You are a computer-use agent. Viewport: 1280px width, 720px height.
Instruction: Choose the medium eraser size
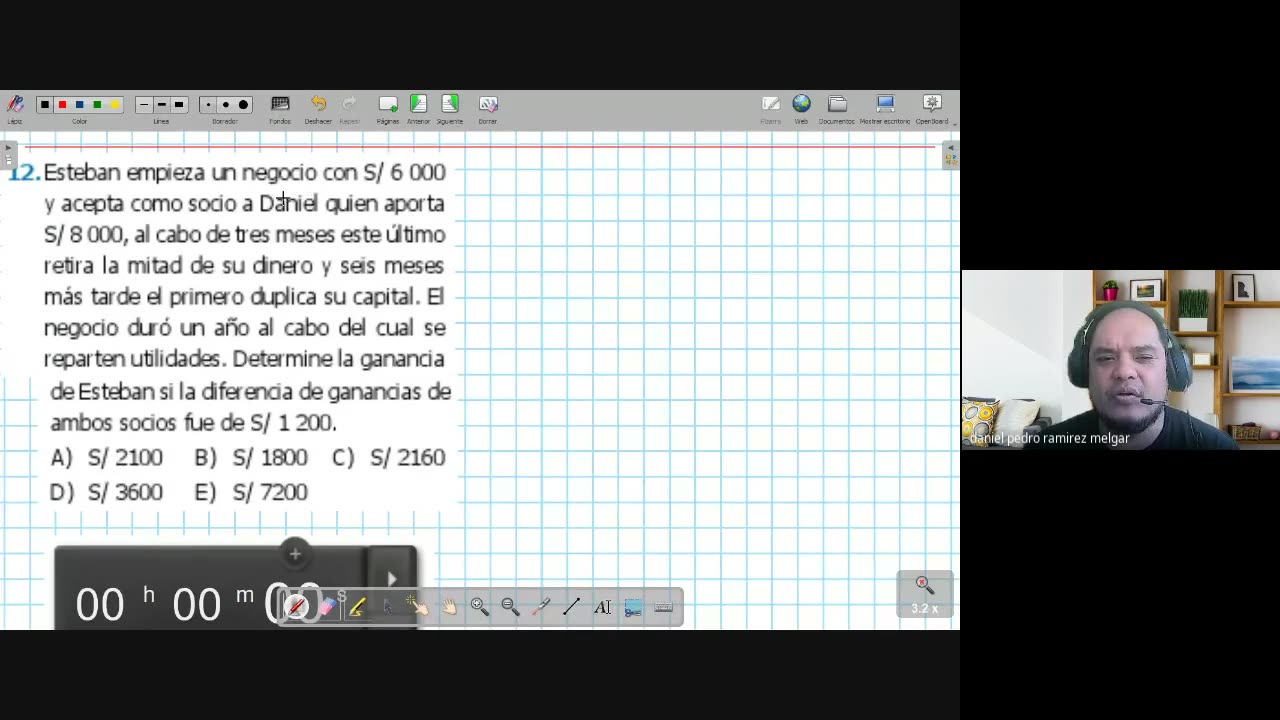[x=225, y=104]
